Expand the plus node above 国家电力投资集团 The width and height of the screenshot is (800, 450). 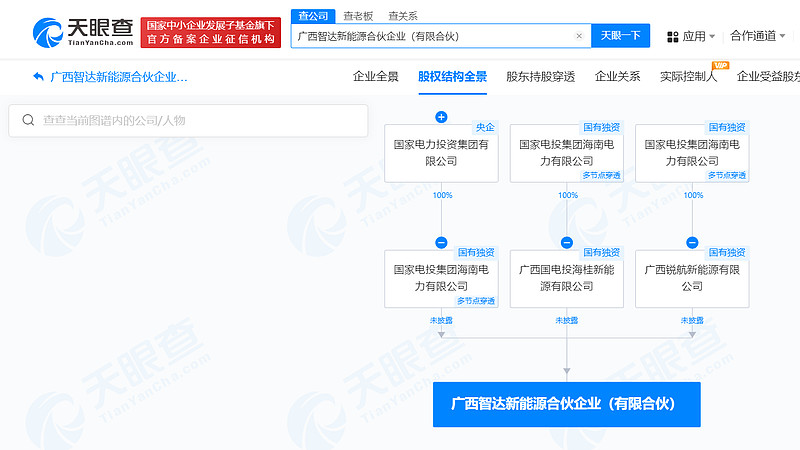point(441,117)
